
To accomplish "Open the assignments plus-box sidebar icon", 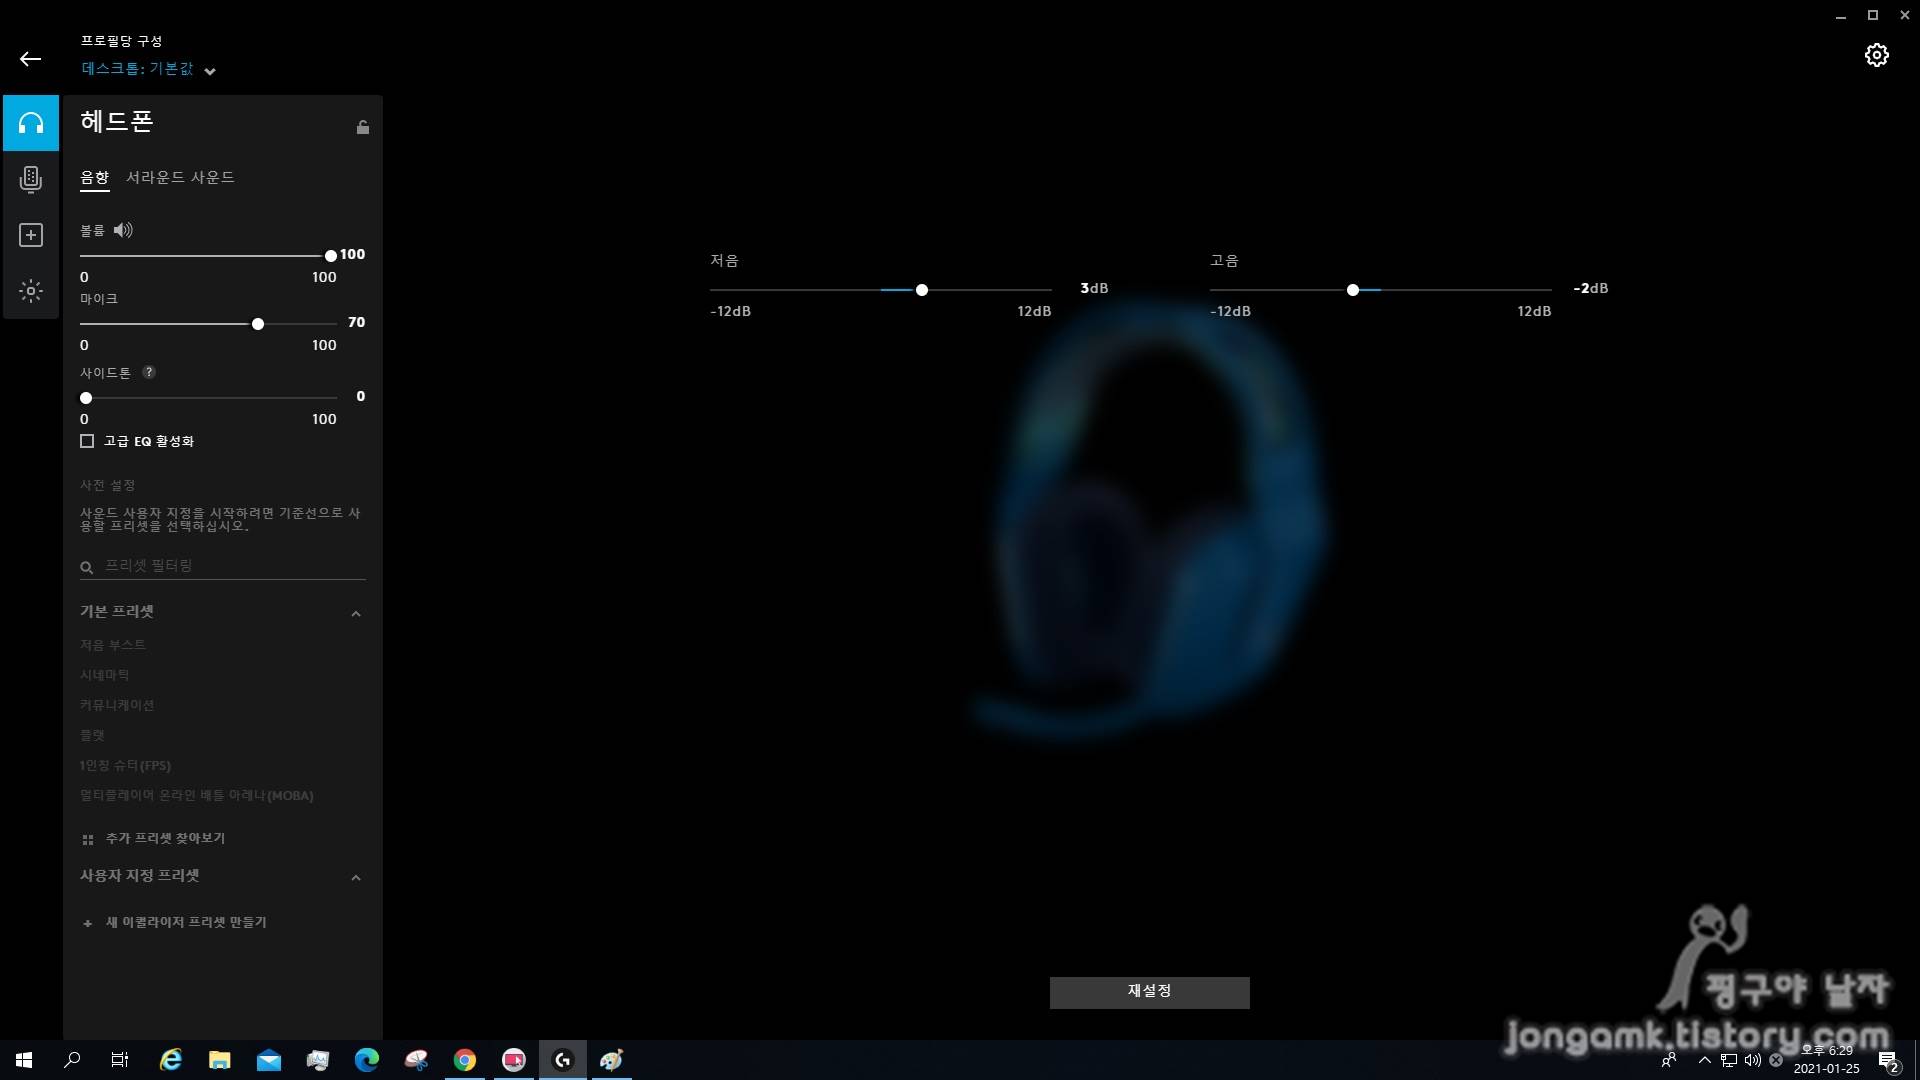I will pos(31,235).
